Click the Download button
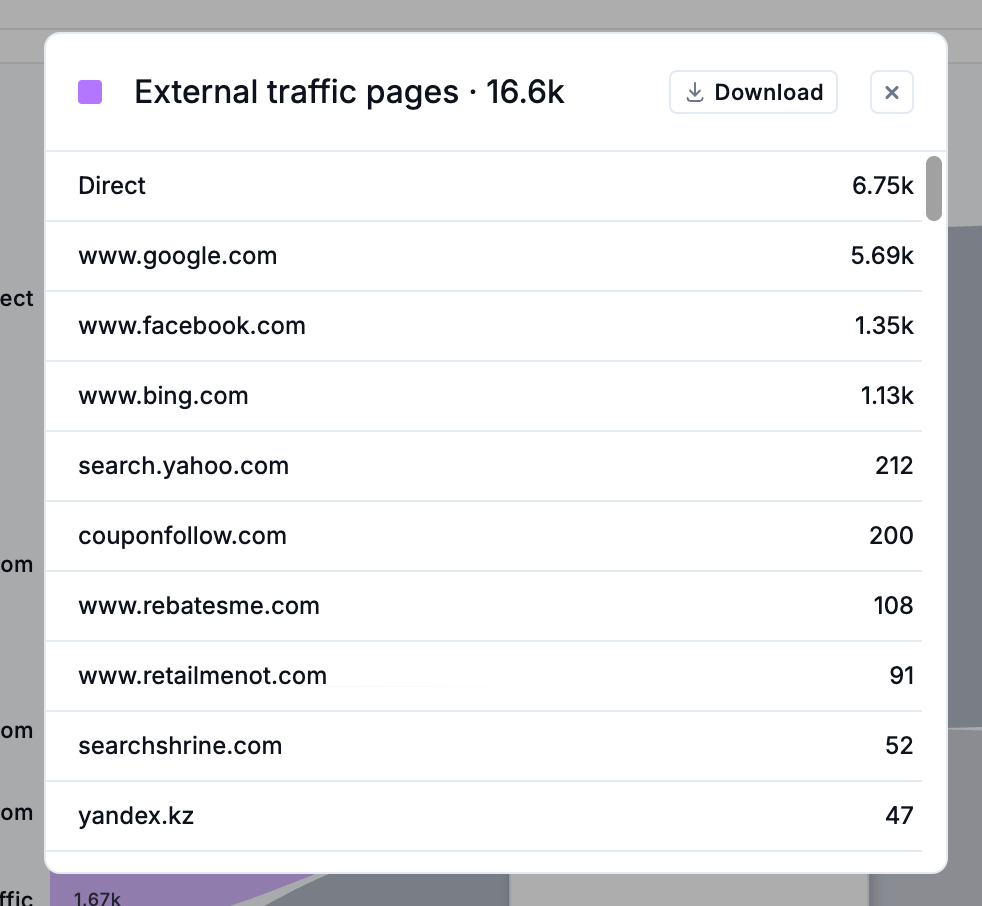 click(x=753, y=93)
